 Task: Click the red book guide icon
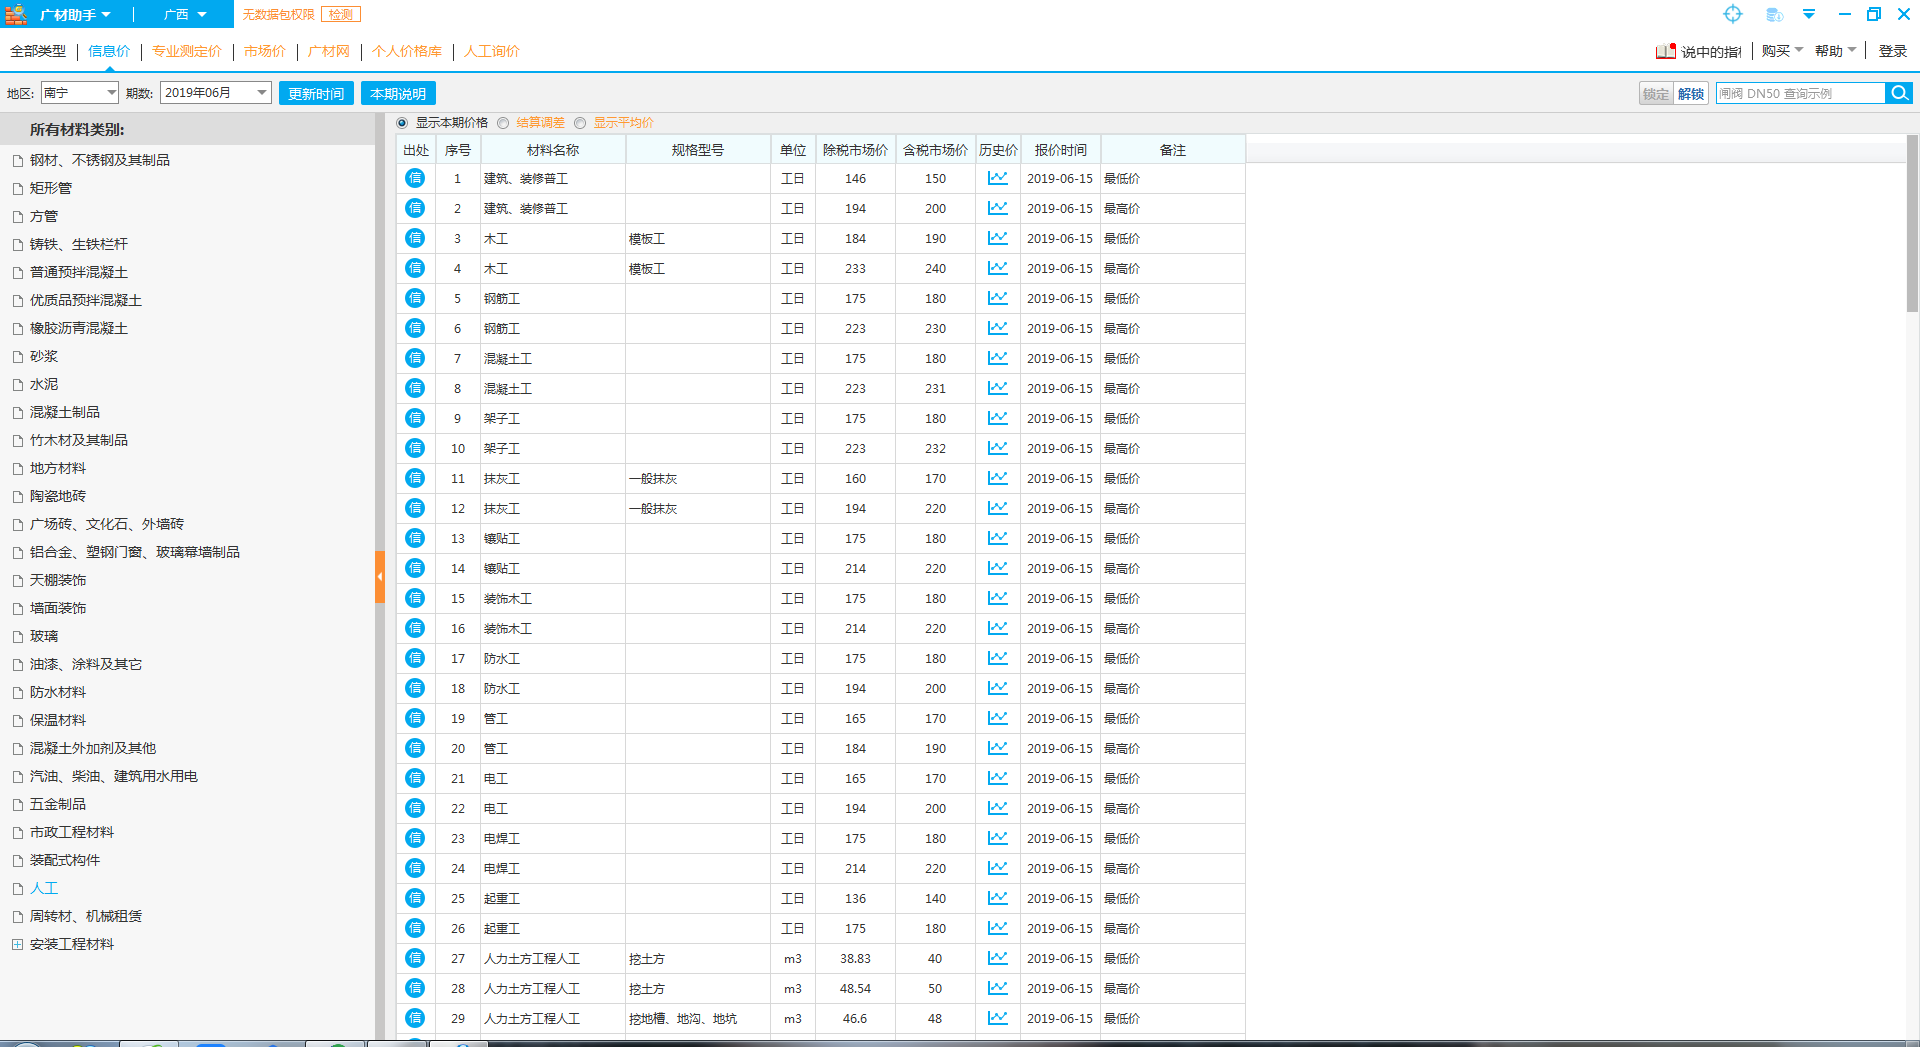pos(1665,51)
